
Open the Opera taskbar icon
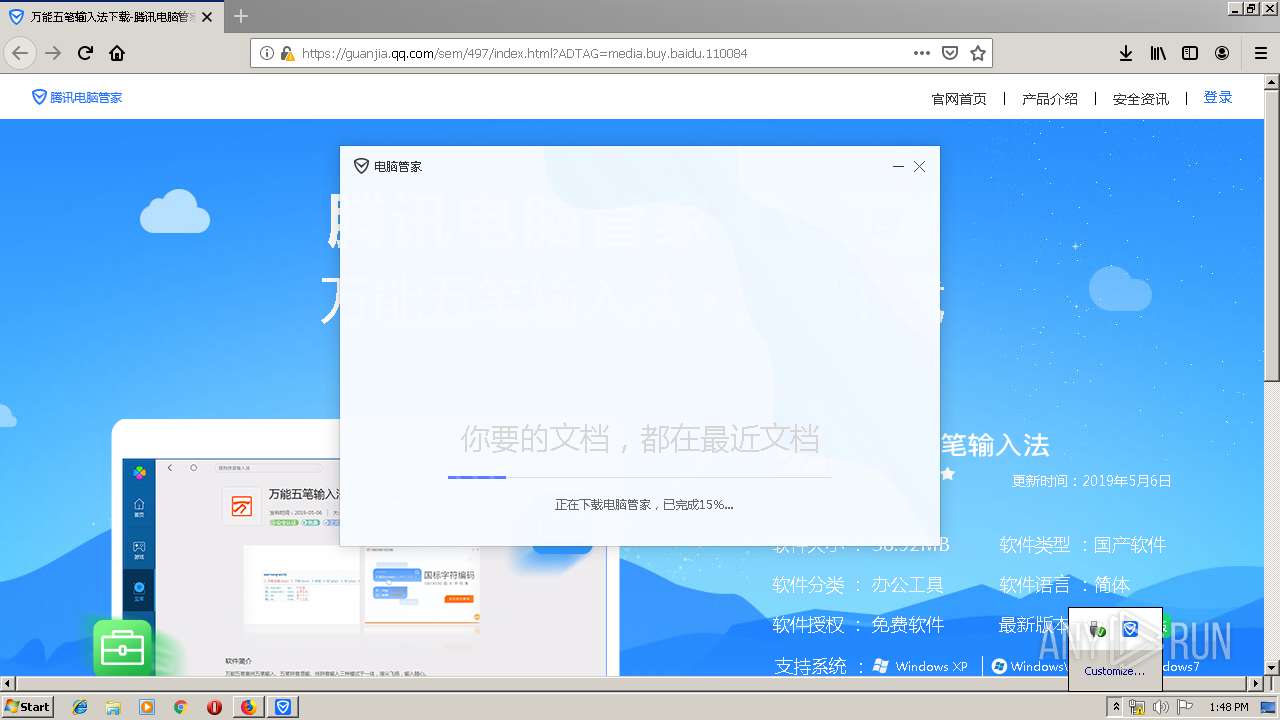pos(214,707)
